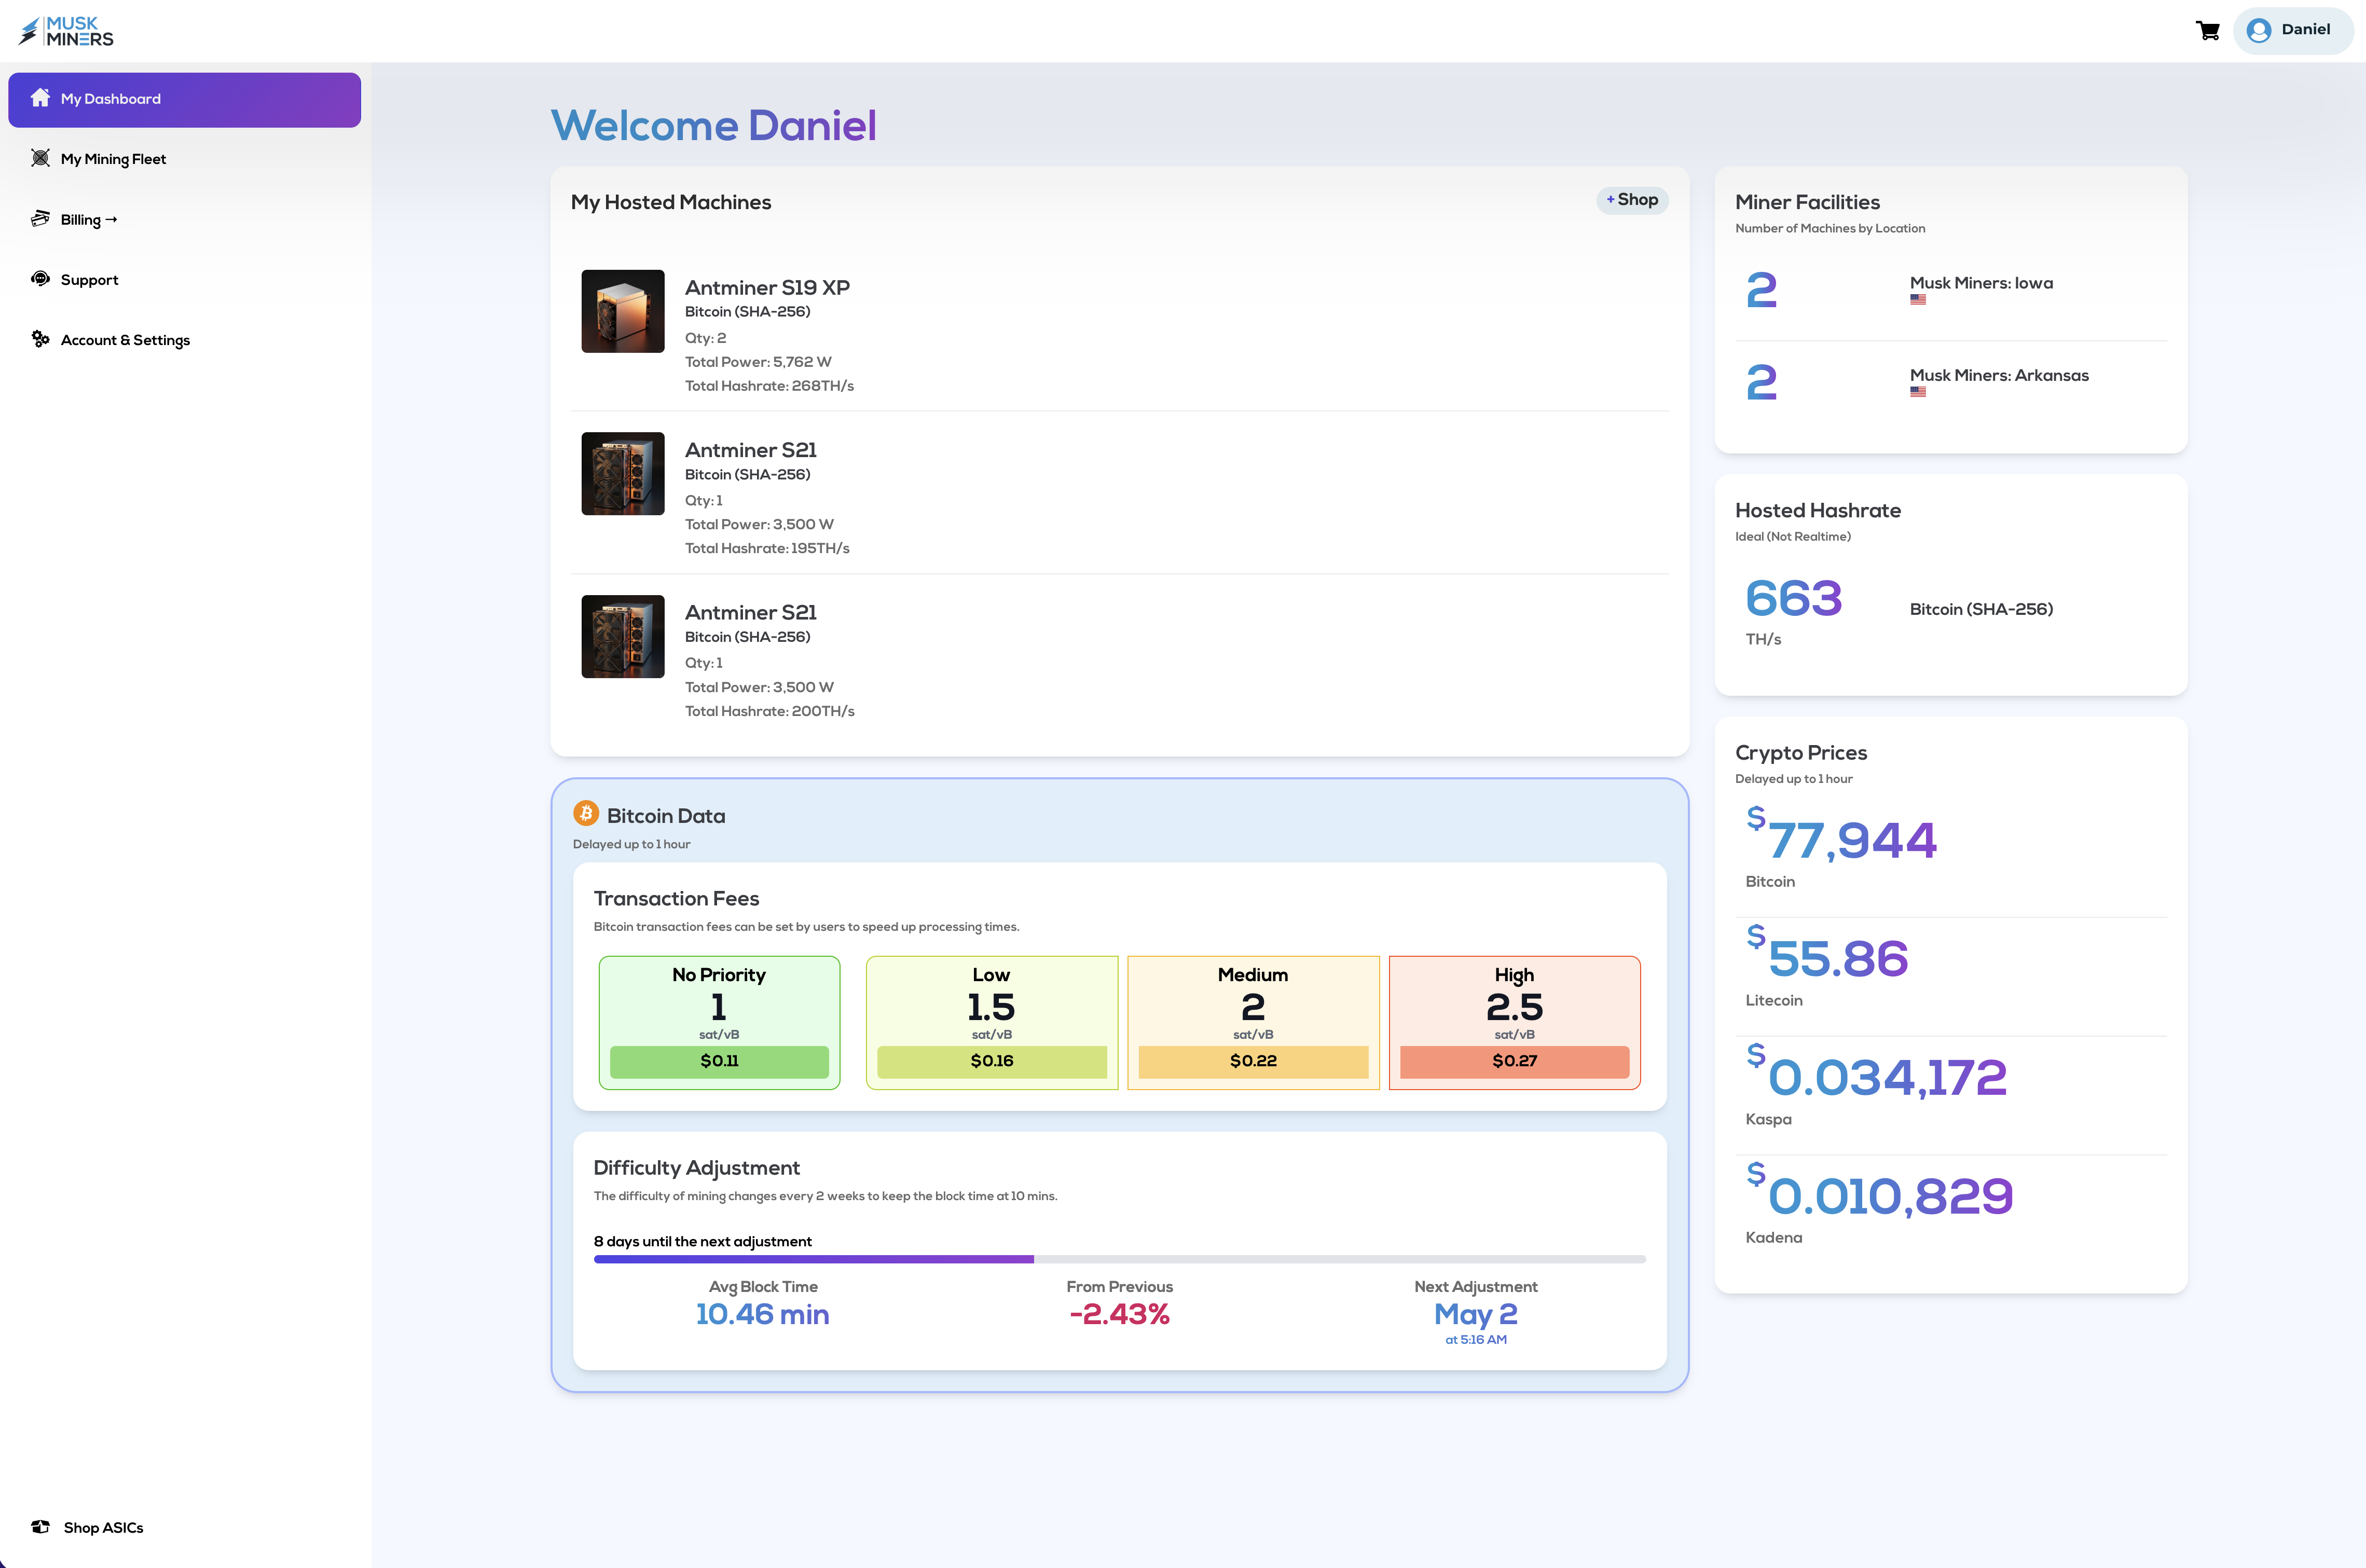2366x1568 pixels.
Task: Click the Antminer S21 title with 200TH/s
Action: pos(751,612)
